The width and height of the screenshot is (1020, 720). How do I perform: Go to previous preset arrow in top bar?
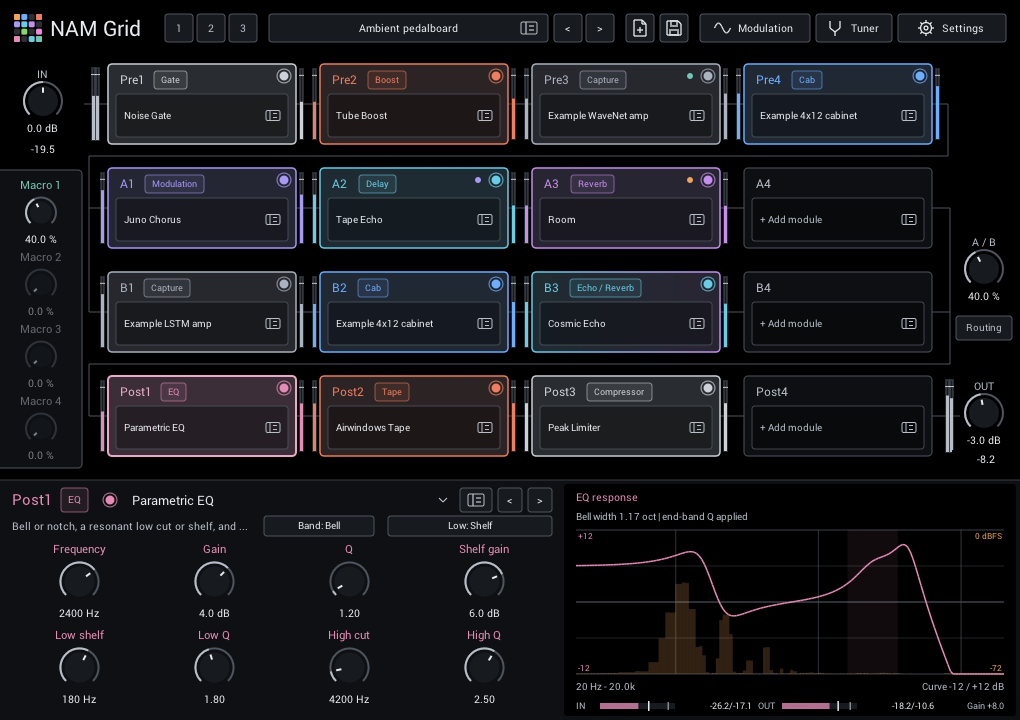point(568,28)
